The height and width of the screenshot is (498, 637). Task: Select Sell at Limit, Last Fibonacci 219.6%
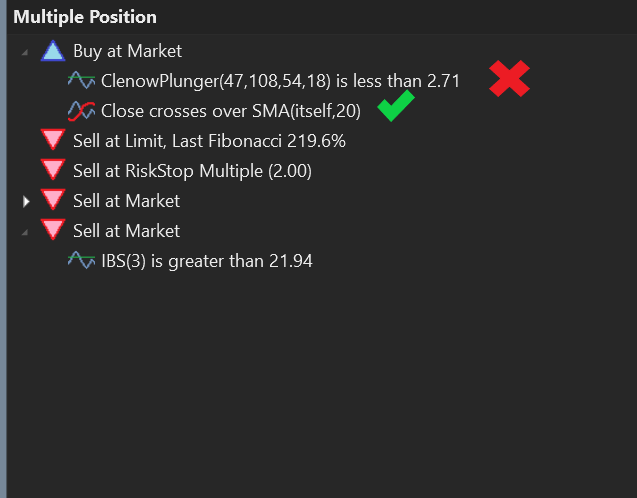click(x=209, y=141)
